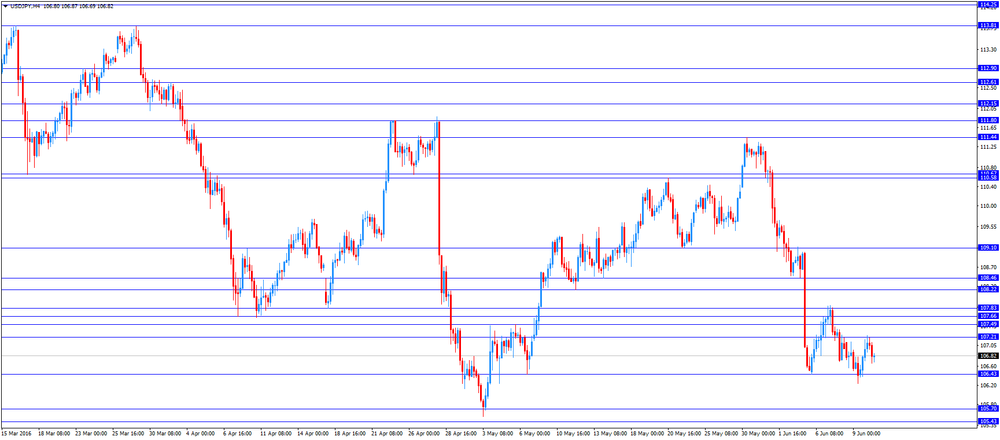The image size is (1000, 440).
Task: Click the USDJPY,H4 chart title text
Action: coord(26,6)
